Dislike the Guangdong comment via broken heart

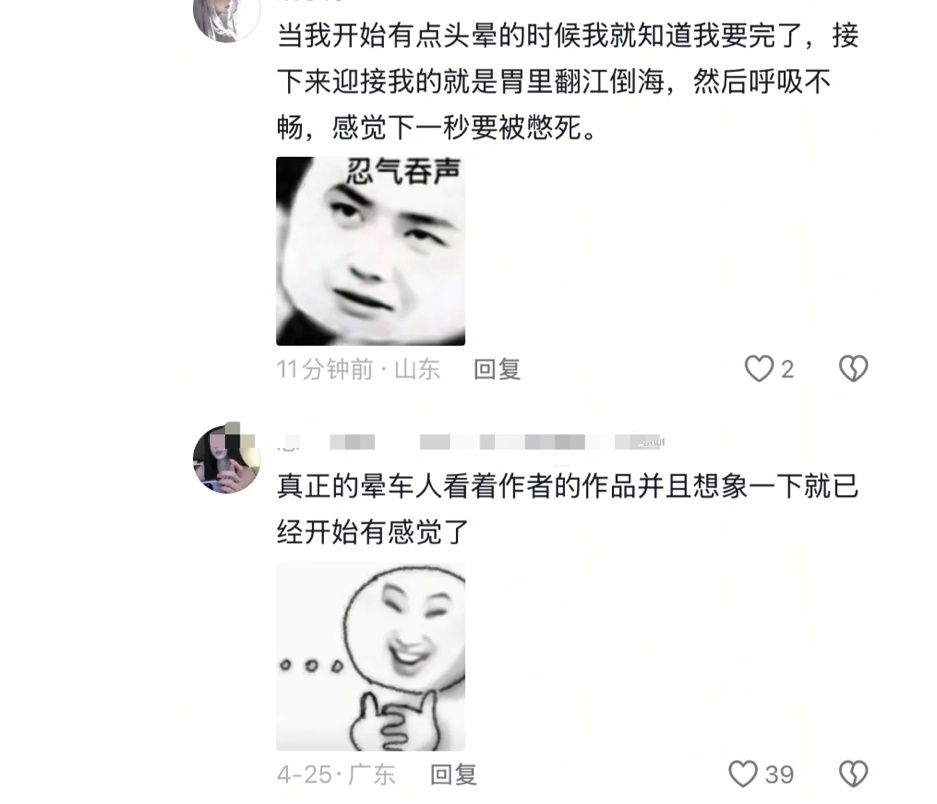[853, 774]
